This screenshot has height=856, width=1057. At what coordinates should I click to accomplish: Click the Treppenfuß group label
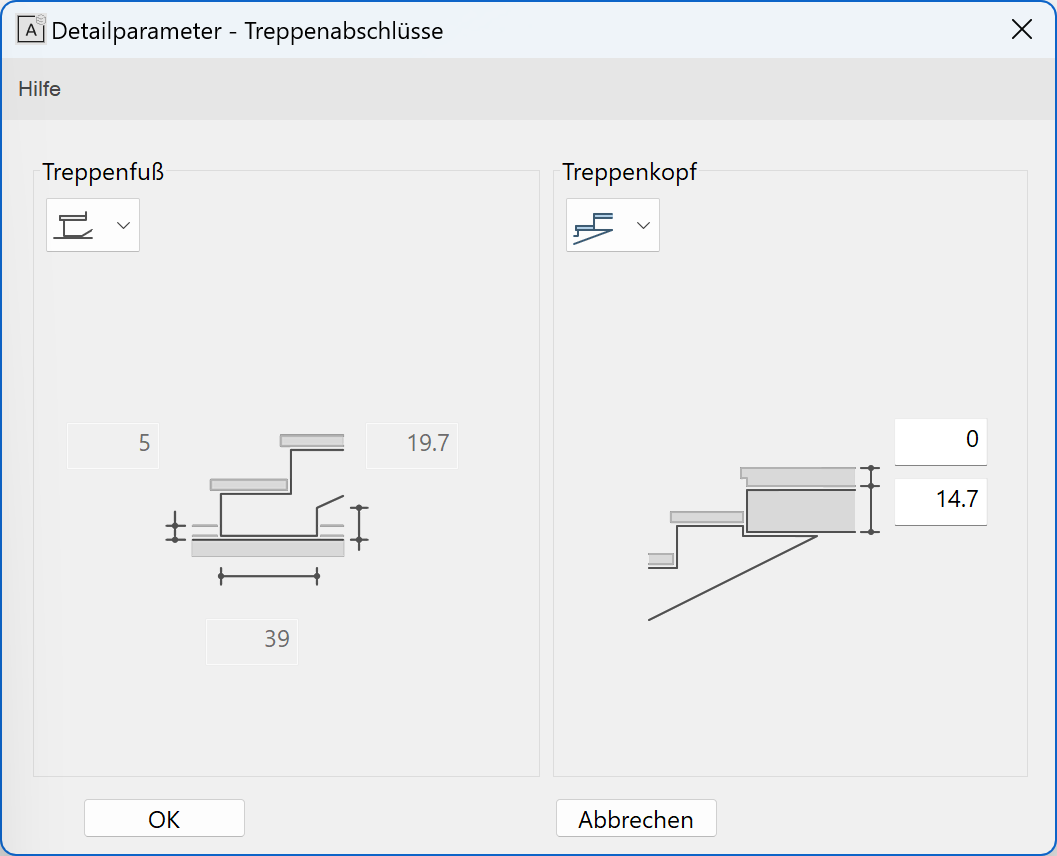[103, 172]
